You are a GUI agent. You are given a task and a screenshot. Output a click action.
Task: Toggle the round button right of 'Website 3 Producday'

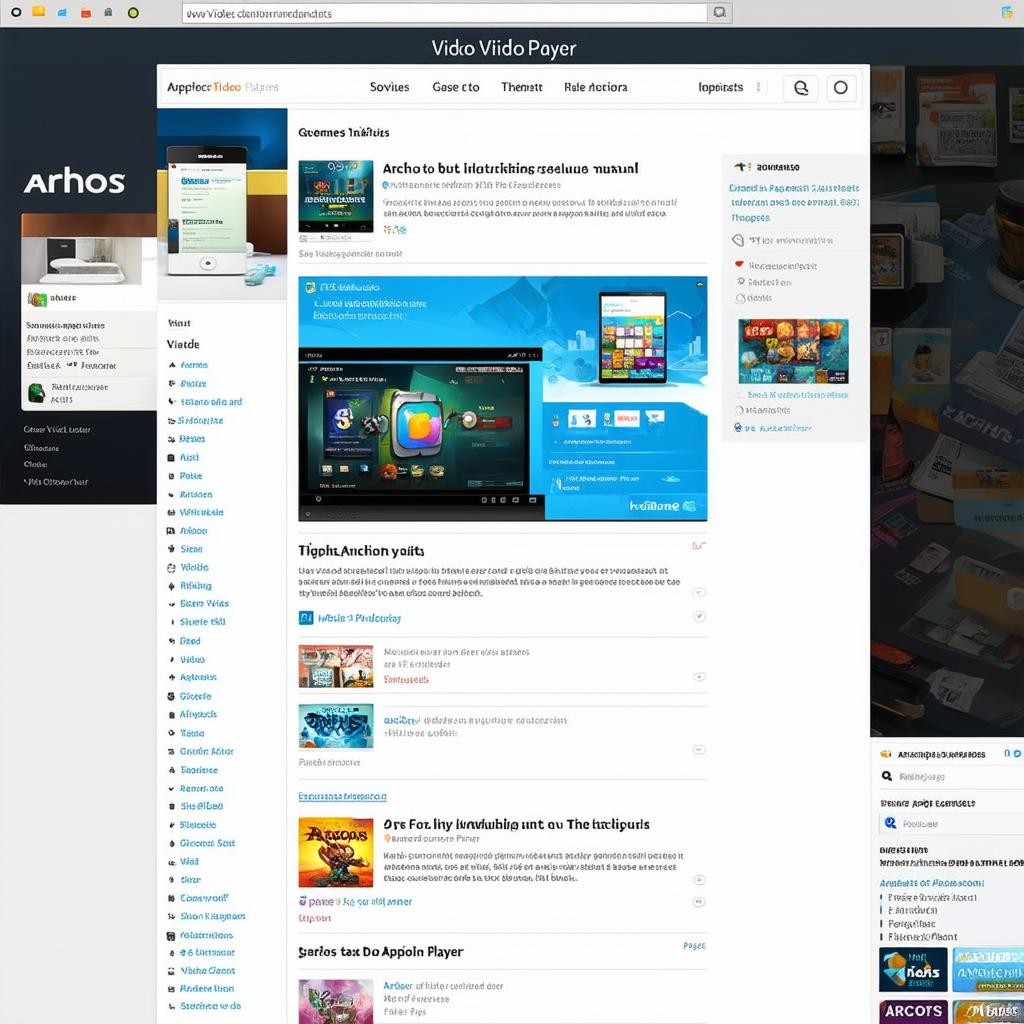(699, 618)
